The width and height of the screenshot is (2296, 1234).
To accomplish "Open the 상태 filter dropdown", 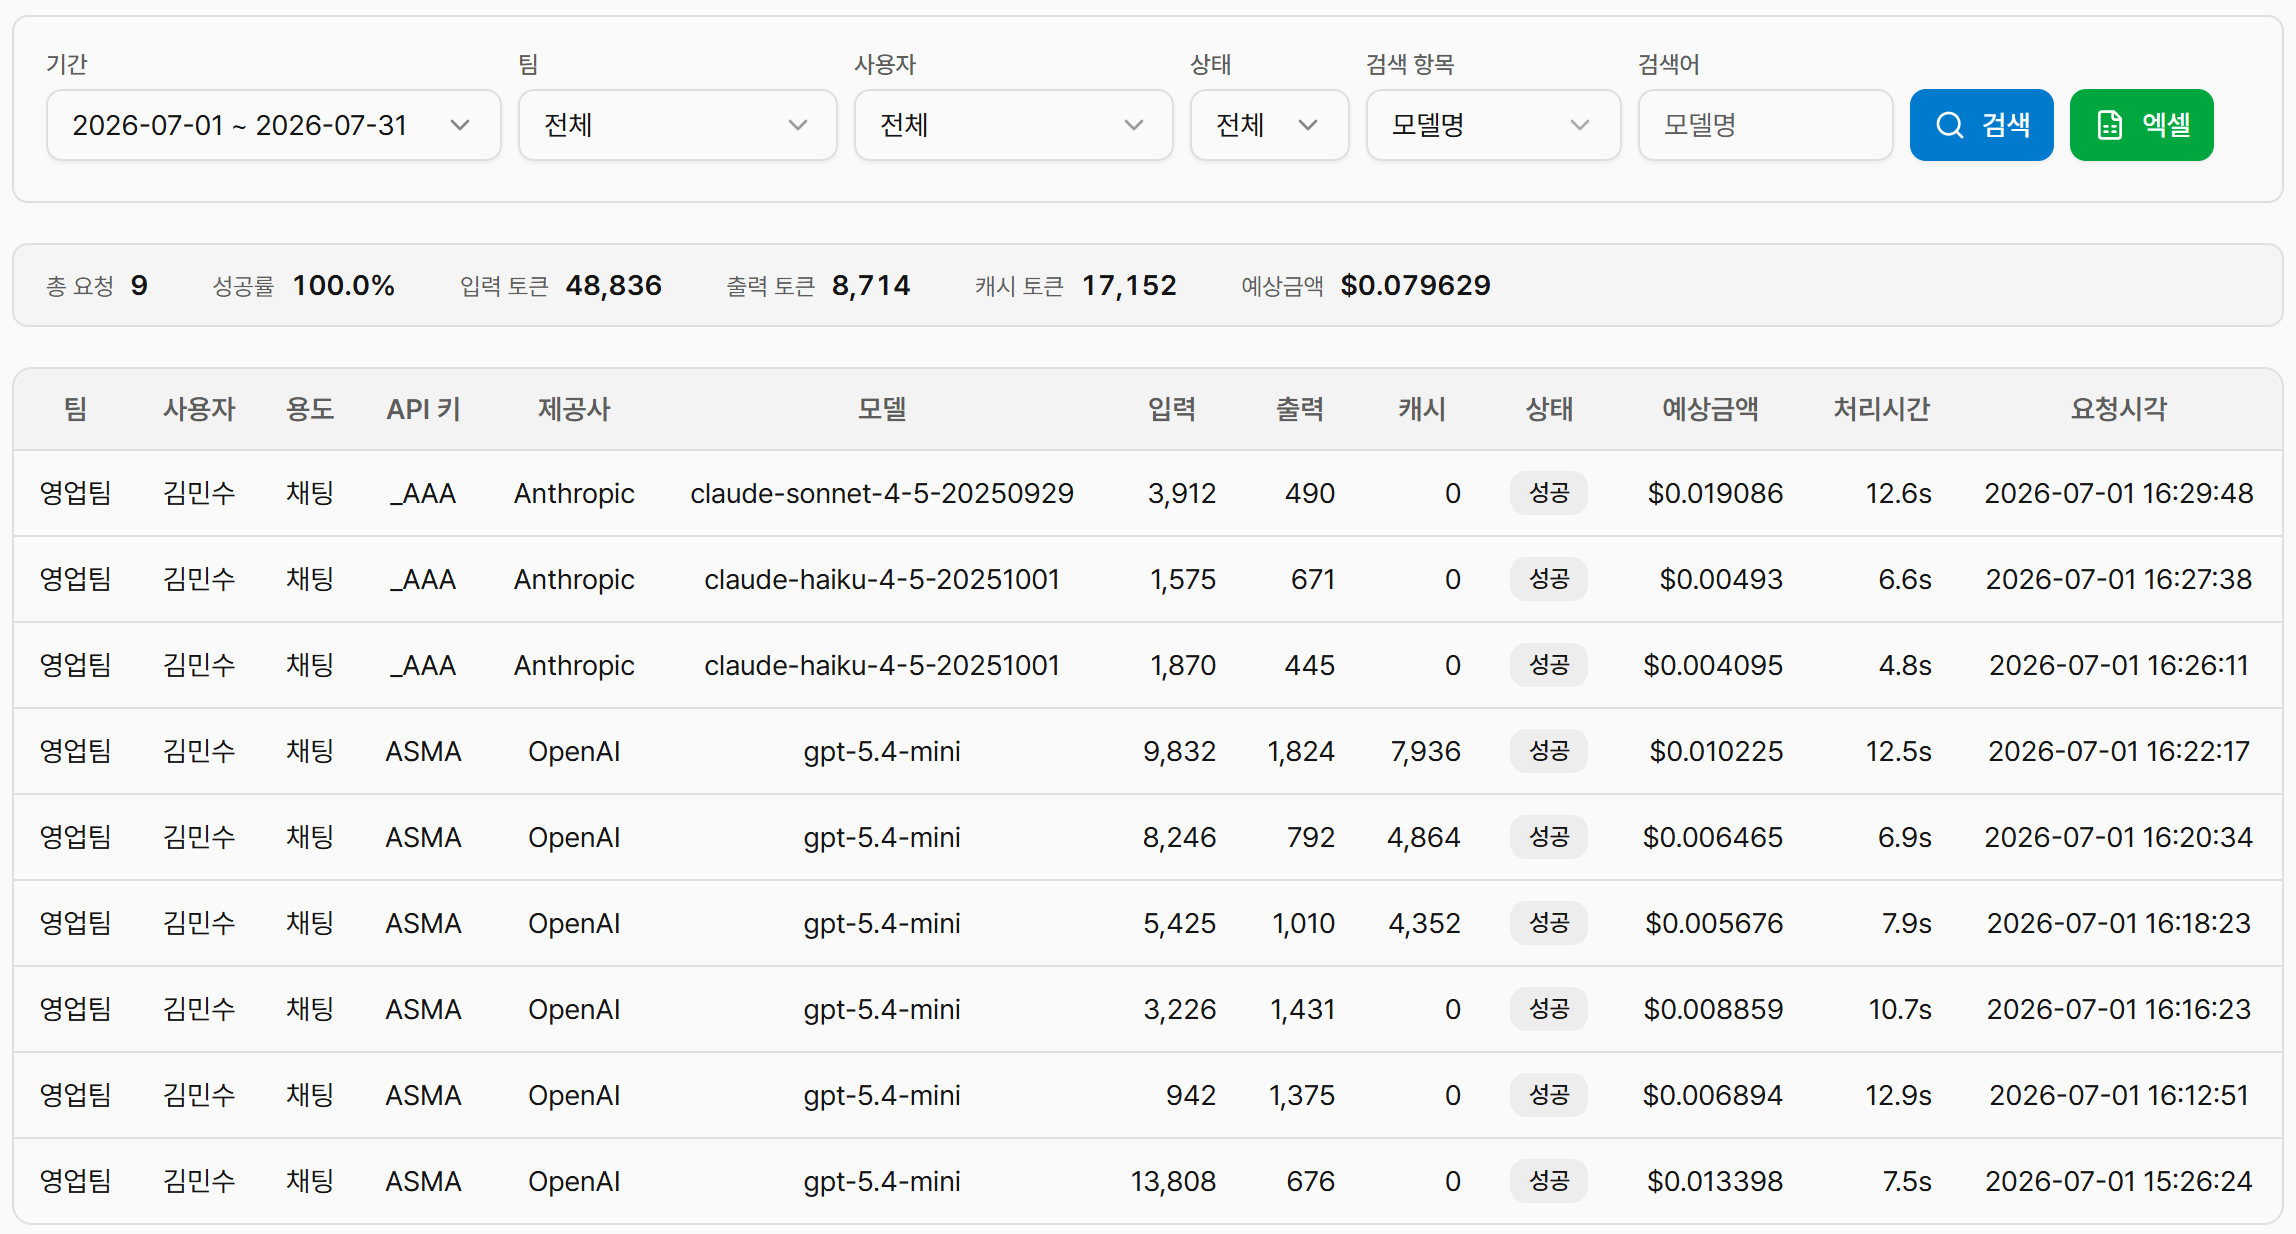I will pos(1269,125).
